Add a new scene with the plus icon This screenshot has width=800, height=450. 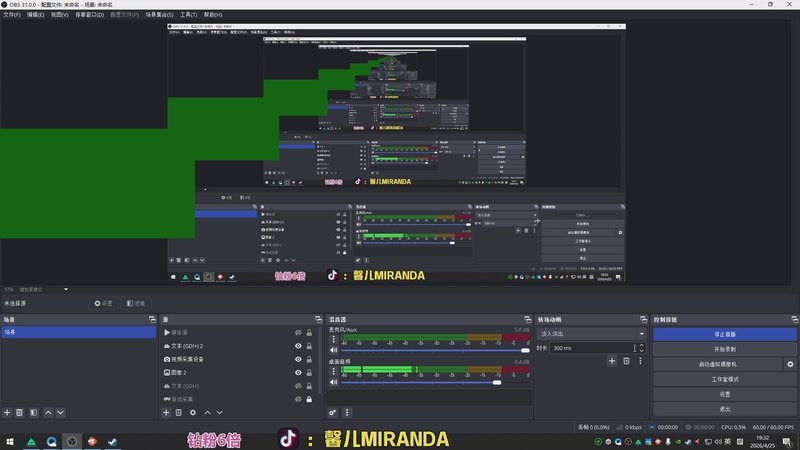click(x=7, y=412)
